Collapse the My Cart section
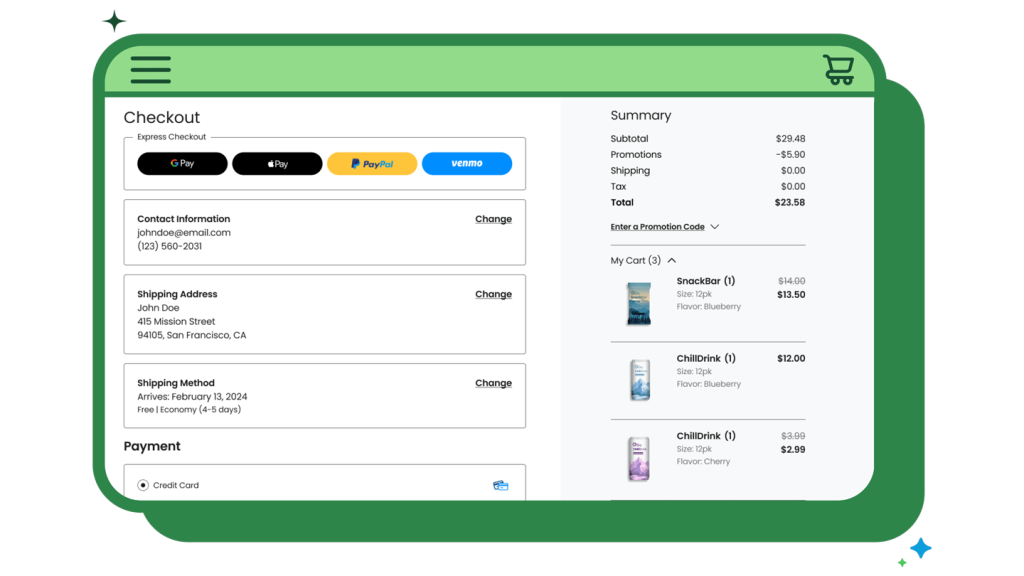This screenshot has height=576, width=1024. click(672, 261)
